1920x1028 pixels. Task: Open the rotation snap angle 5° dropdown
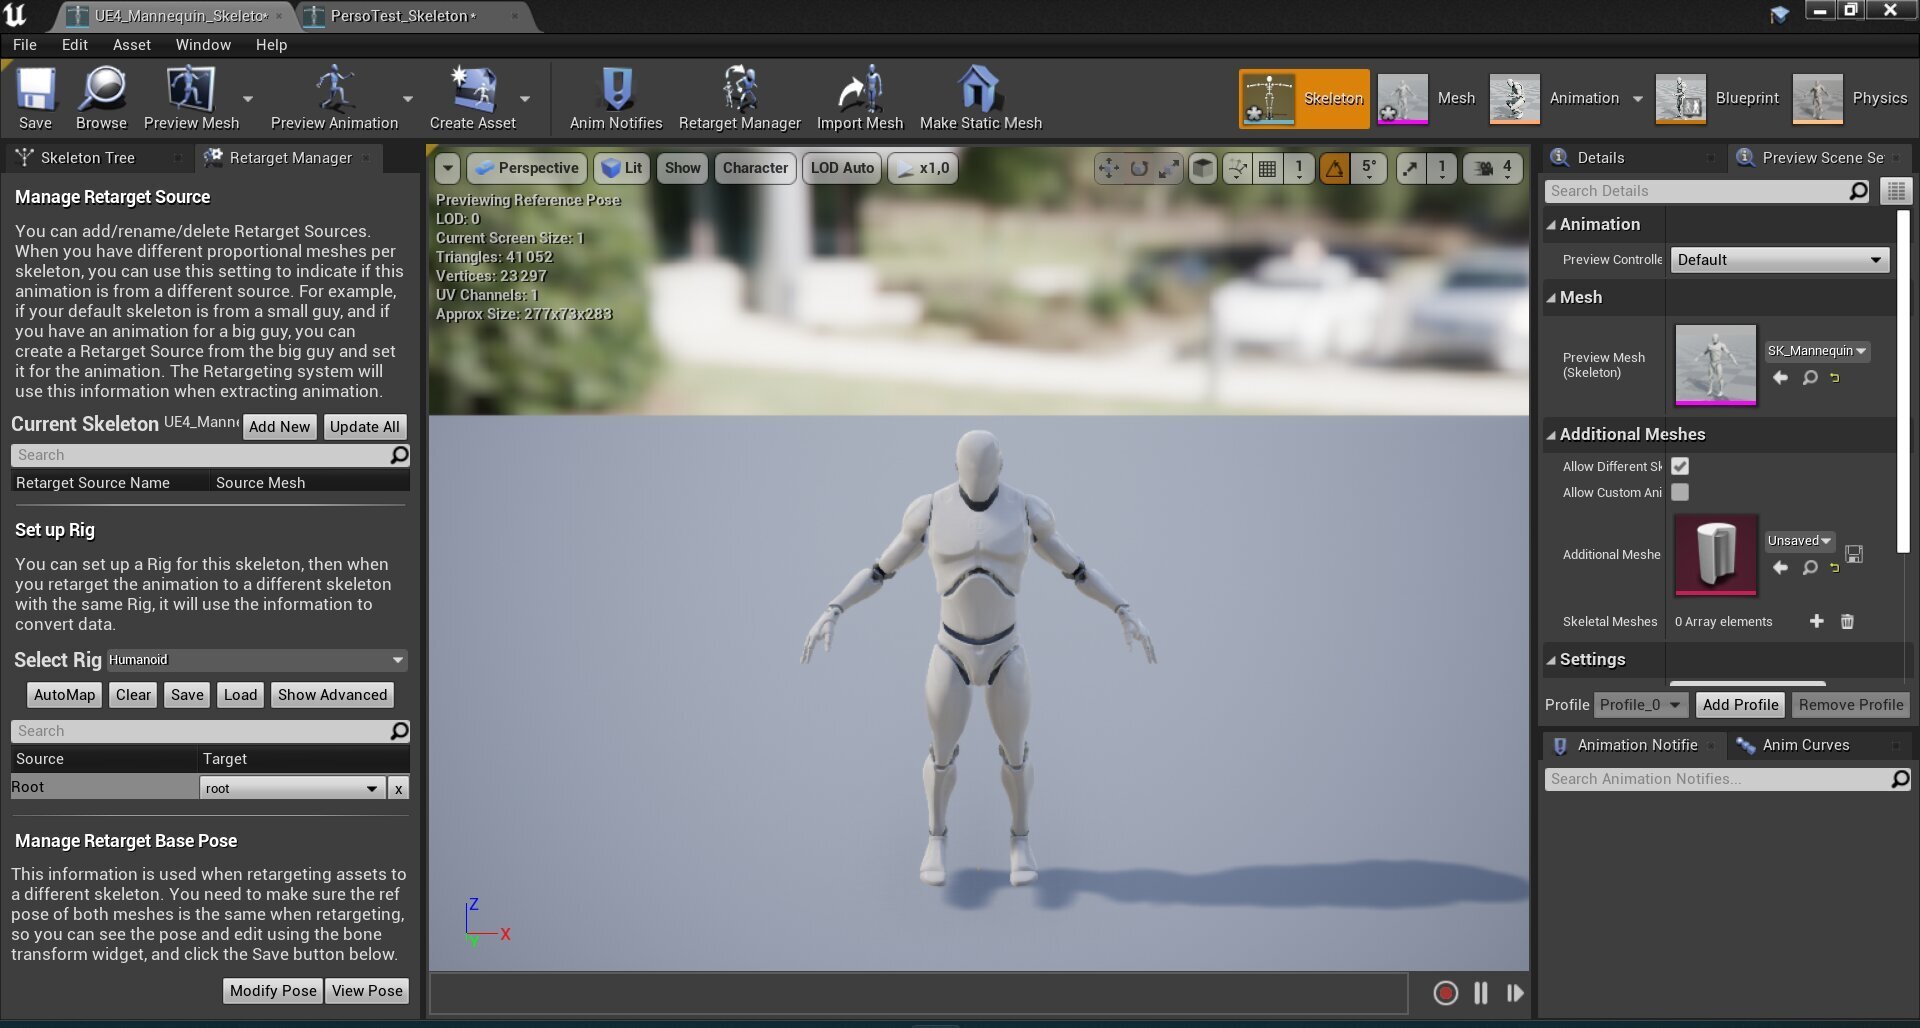[x=1368, y=168]
